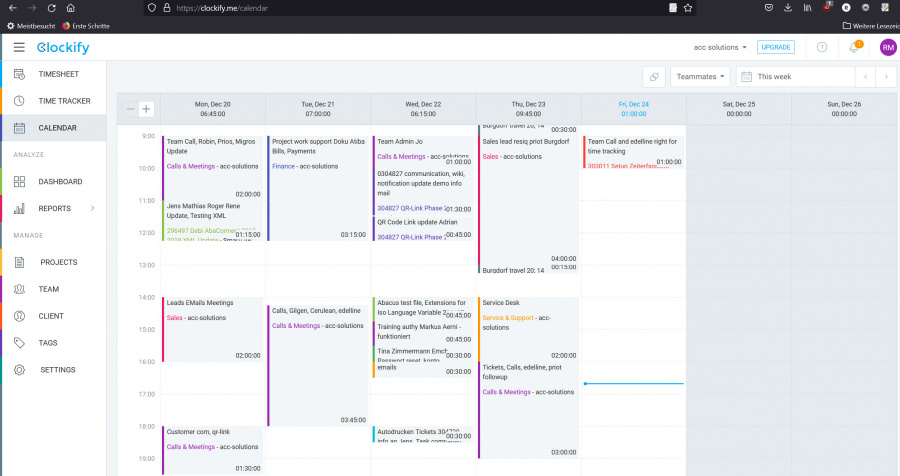Click the UPGRADE button
Screen dimensions: 900x476
775,47
